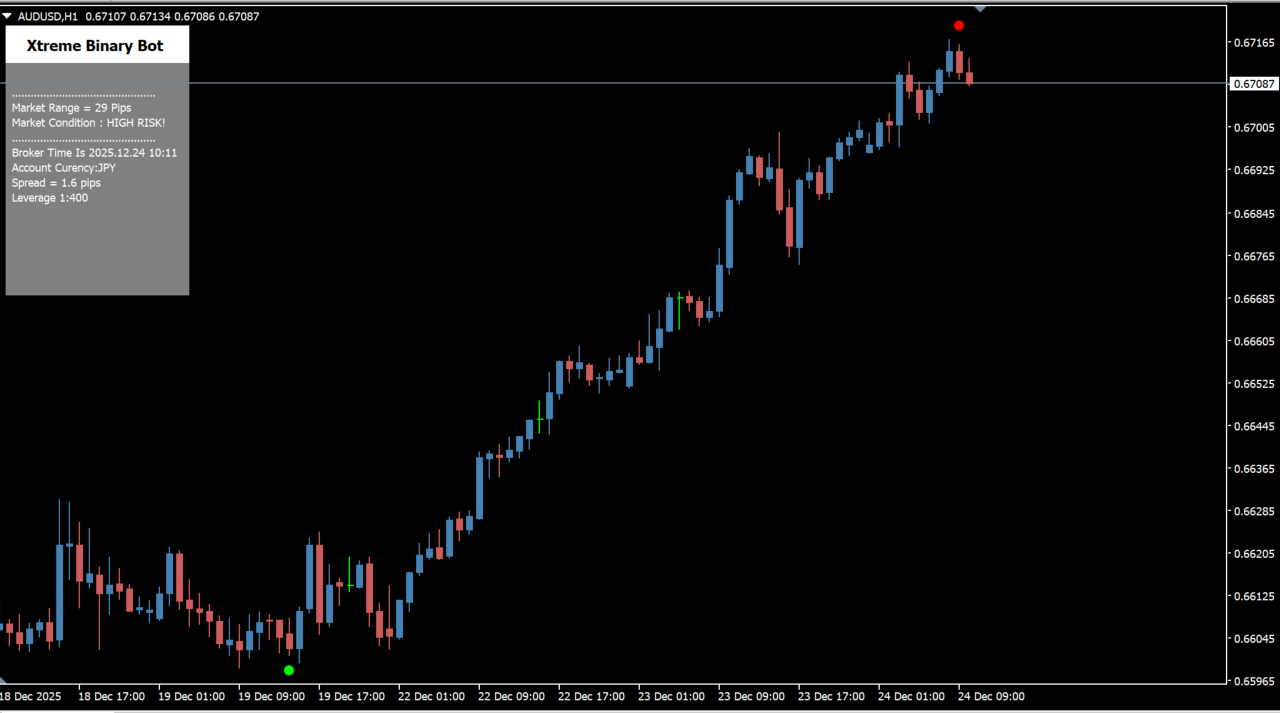Click the 0.65965 price scale label
1280x713 pixels.
pyautogui.click(x=1253, y=682)
